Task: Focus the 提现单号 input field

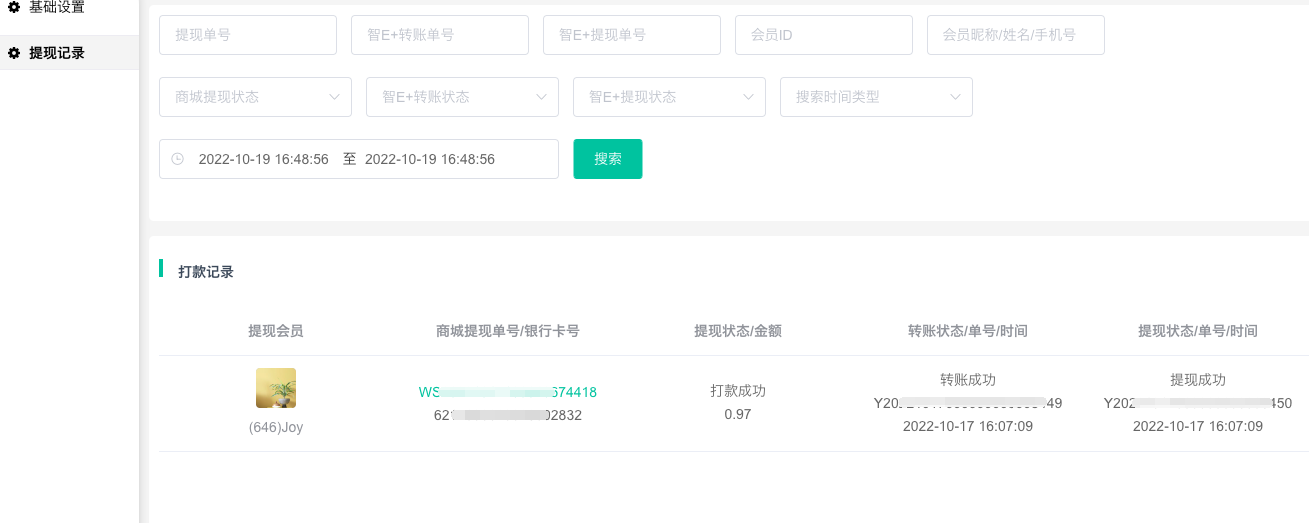Action: coord(248,35)
